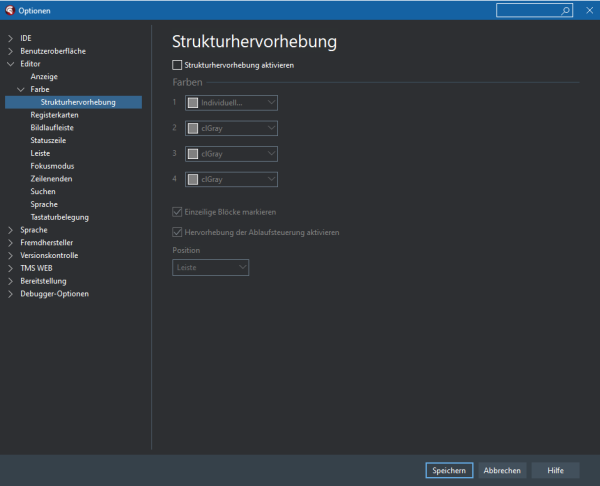Click the Abbrechen button
The height and width of the screenshot is (486, 600).
[502, 470]
